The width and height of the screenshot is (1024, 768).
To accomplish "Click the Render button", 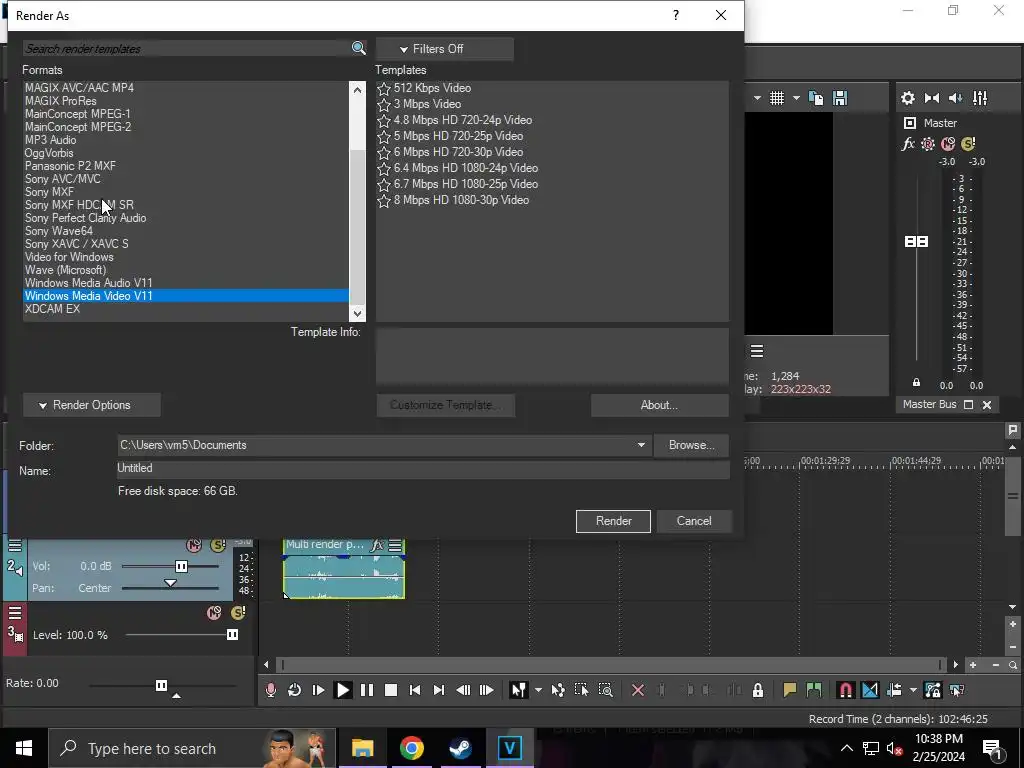I will coord(613,521).
